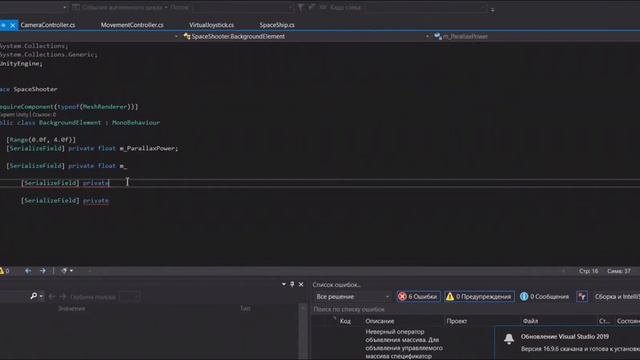Click the Range(0.0f, 4.0f) attribute line
This screenshot has height=360, width=640.
pyautogui.click(x=41, y=140)
